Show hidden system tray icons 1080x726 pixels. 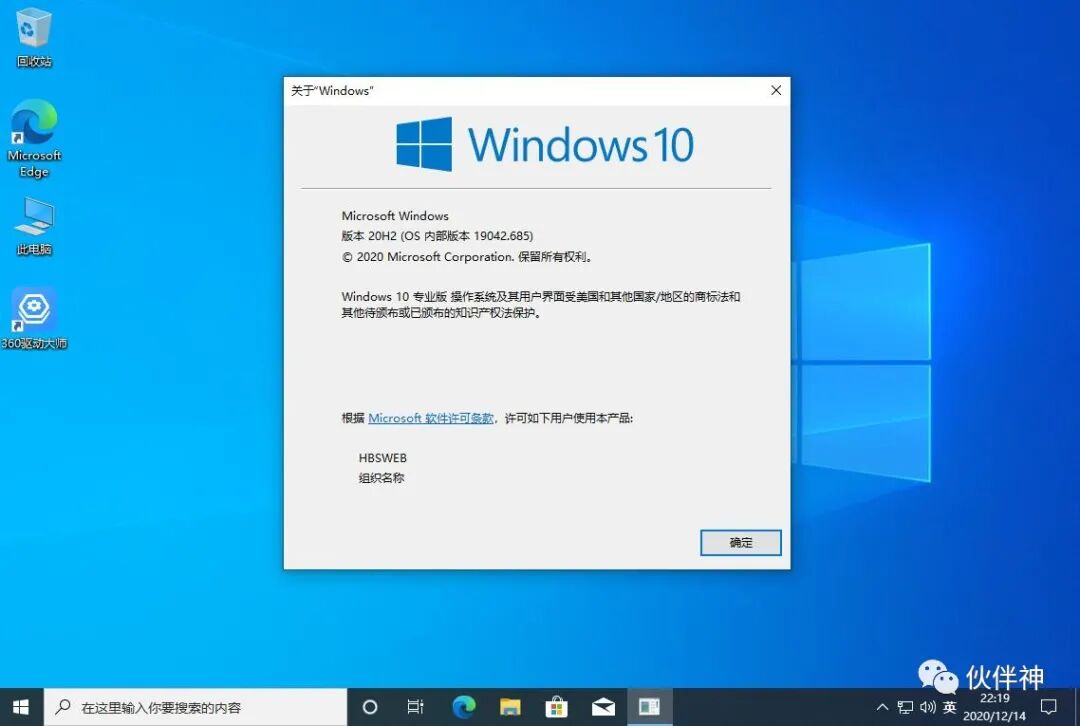(882, 707)
